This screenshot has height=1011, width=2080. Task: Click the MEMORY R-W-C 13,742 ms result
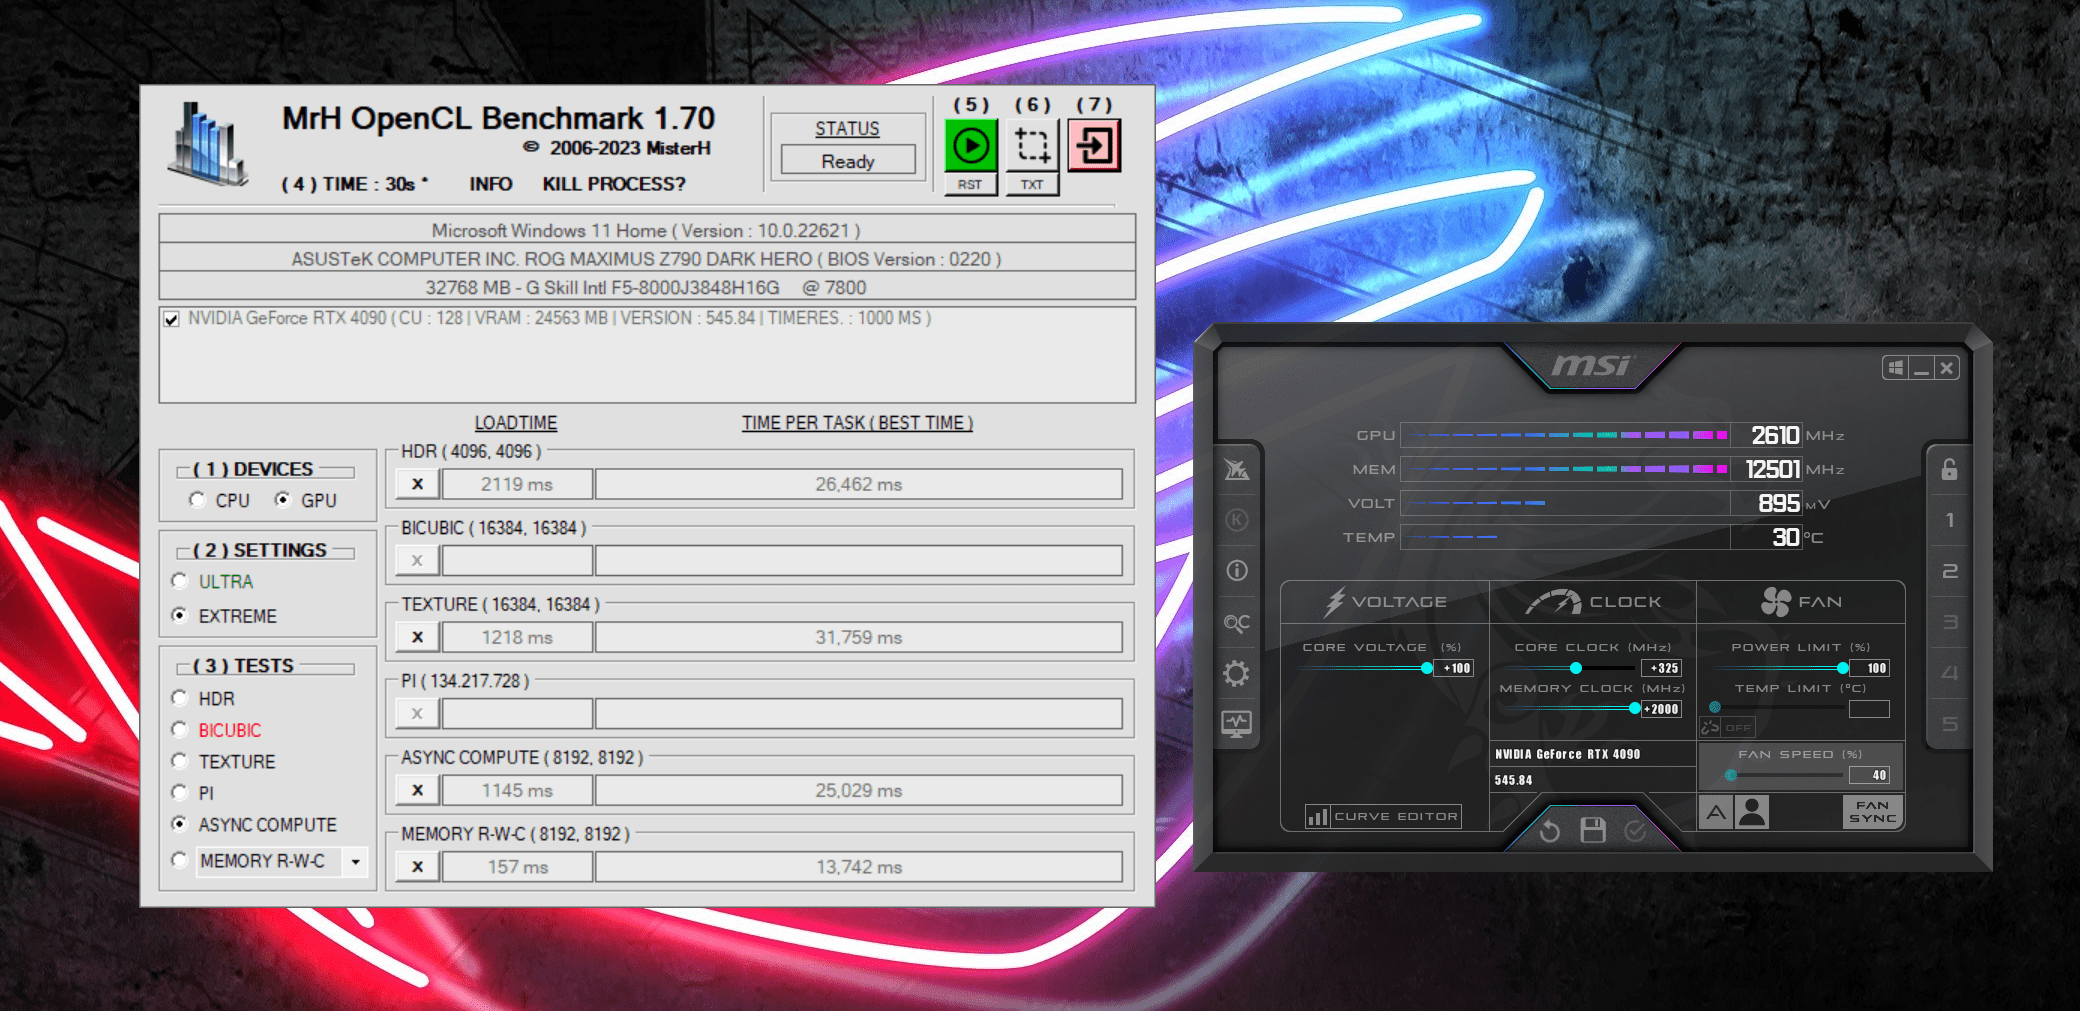tap(859, 867)
